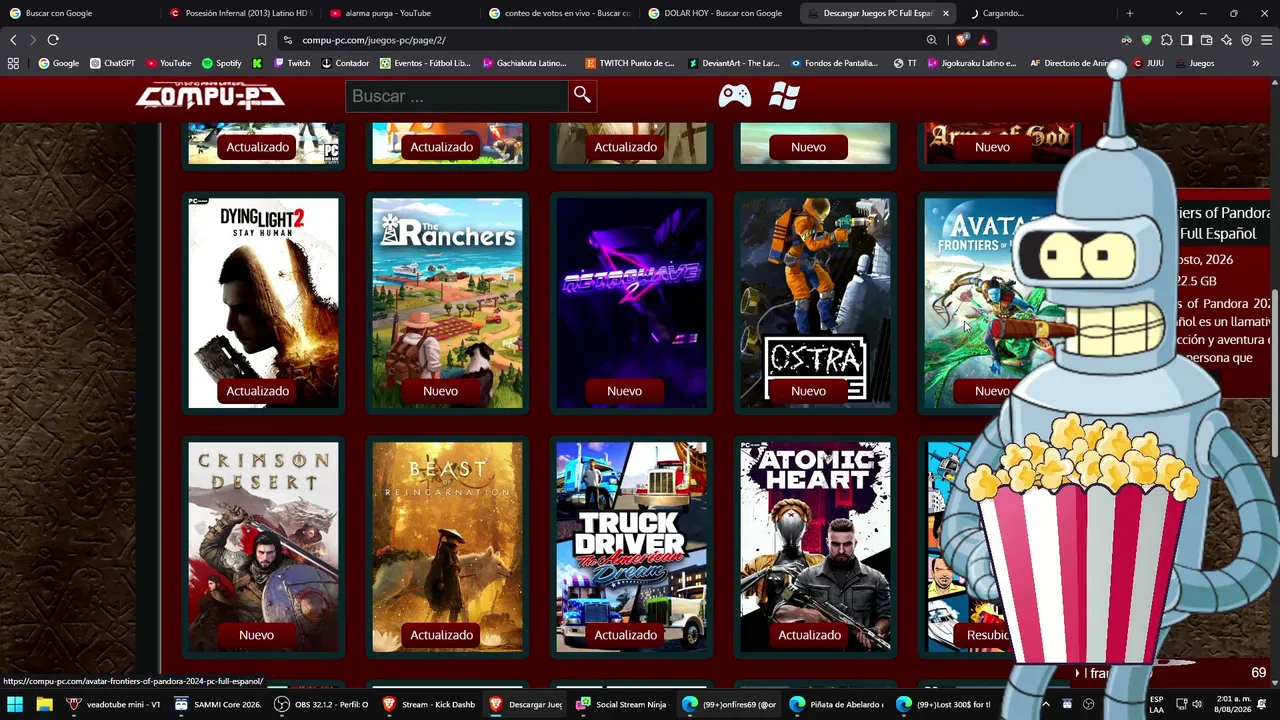Switch to the Posesión Infernal (2013) tab
The image size is (1280, 720).
coord(240,13)
